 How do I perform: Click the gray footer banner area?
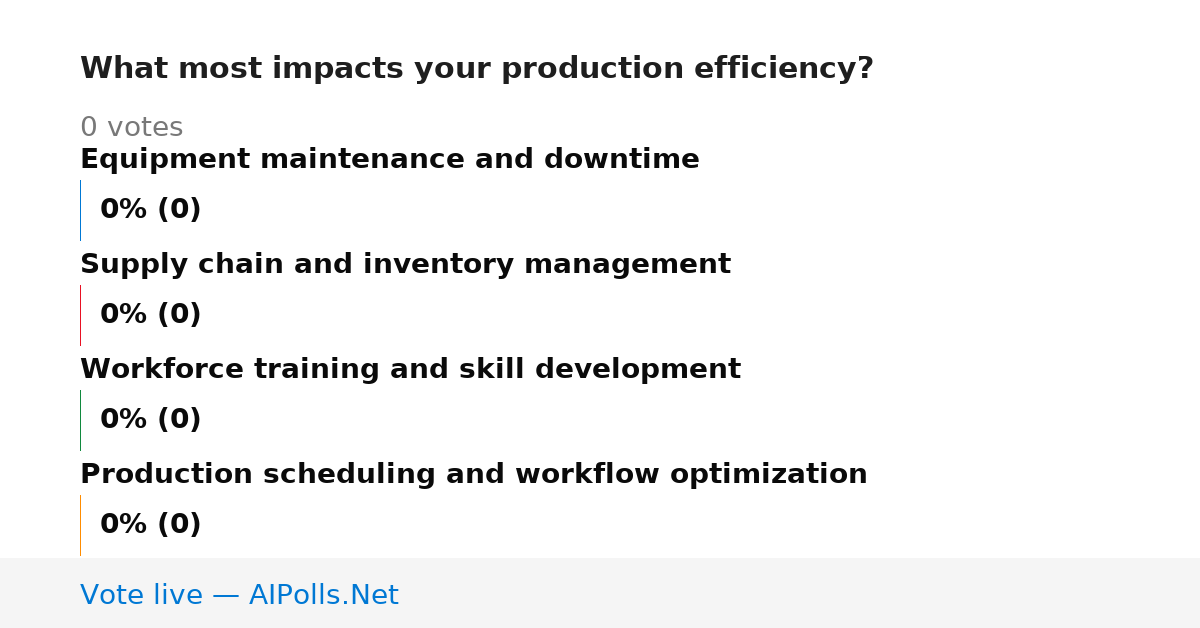point(600,593)
